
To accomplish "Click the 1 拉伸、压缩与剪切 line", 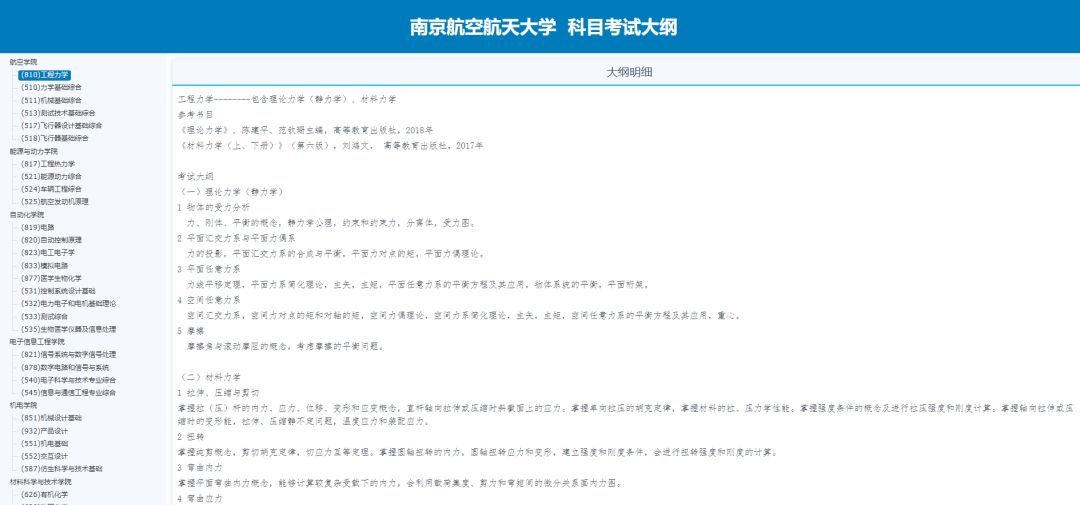I will click(218, 392).
